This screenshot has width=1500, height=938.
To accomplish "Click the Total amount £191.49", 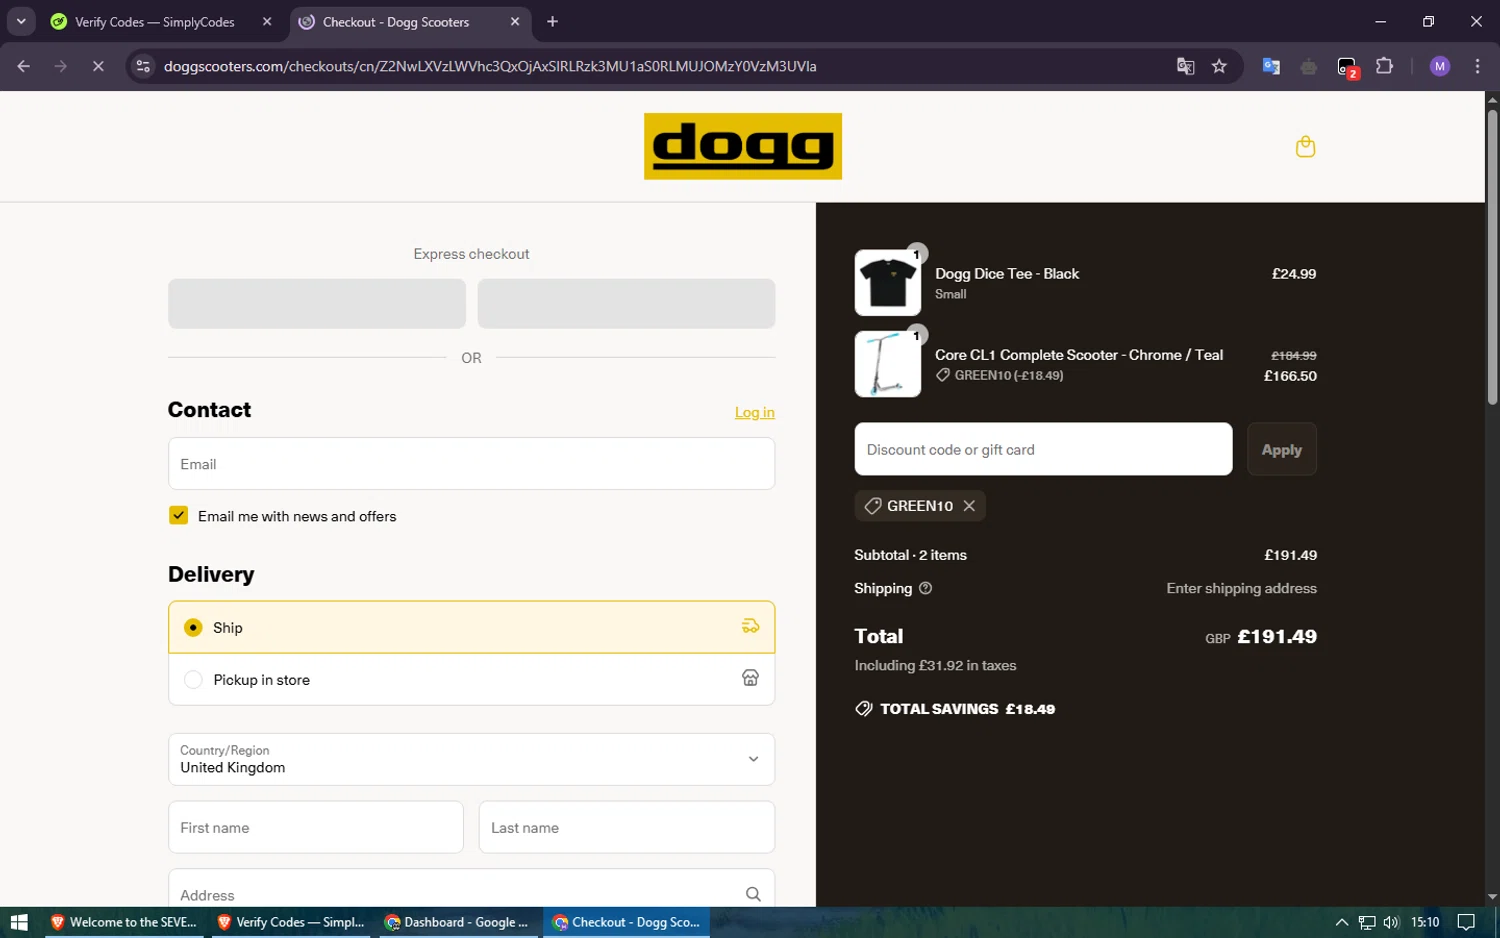I will click(1277, 636).
